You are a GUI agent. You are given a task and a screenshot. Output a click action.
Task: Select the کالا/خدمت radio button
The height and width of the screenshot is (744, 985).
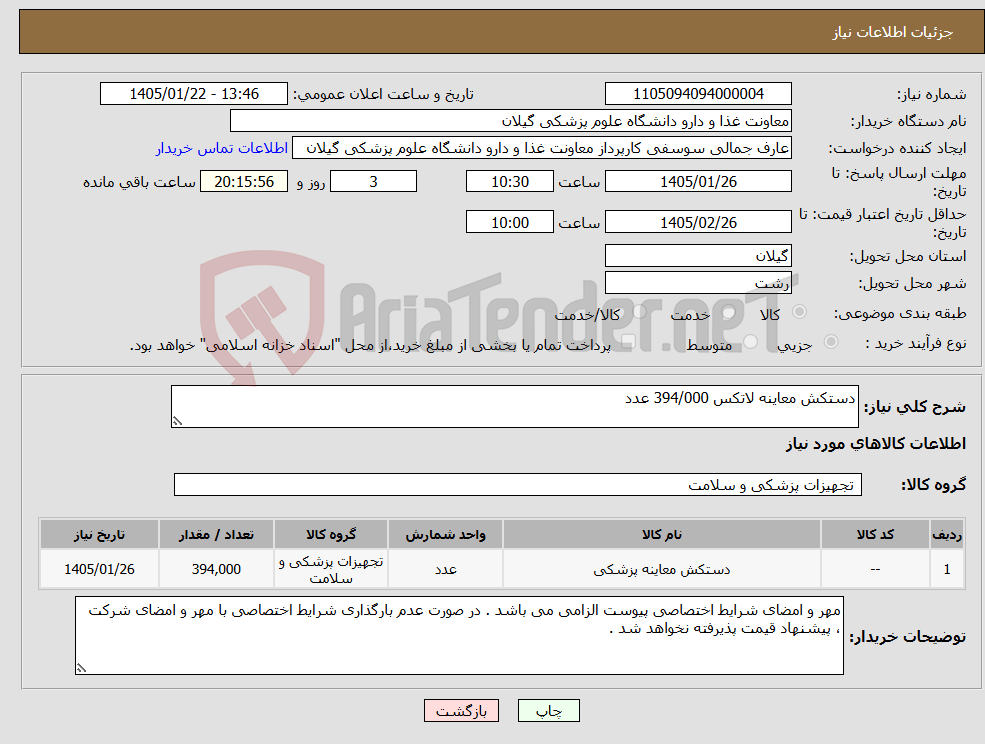pos(639,312)
